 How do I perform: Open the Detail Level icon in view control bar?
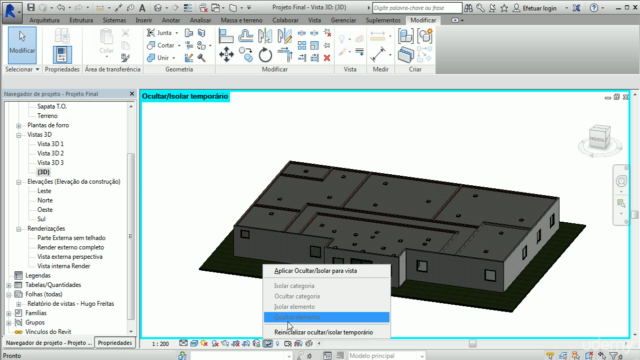coord(183,344)
